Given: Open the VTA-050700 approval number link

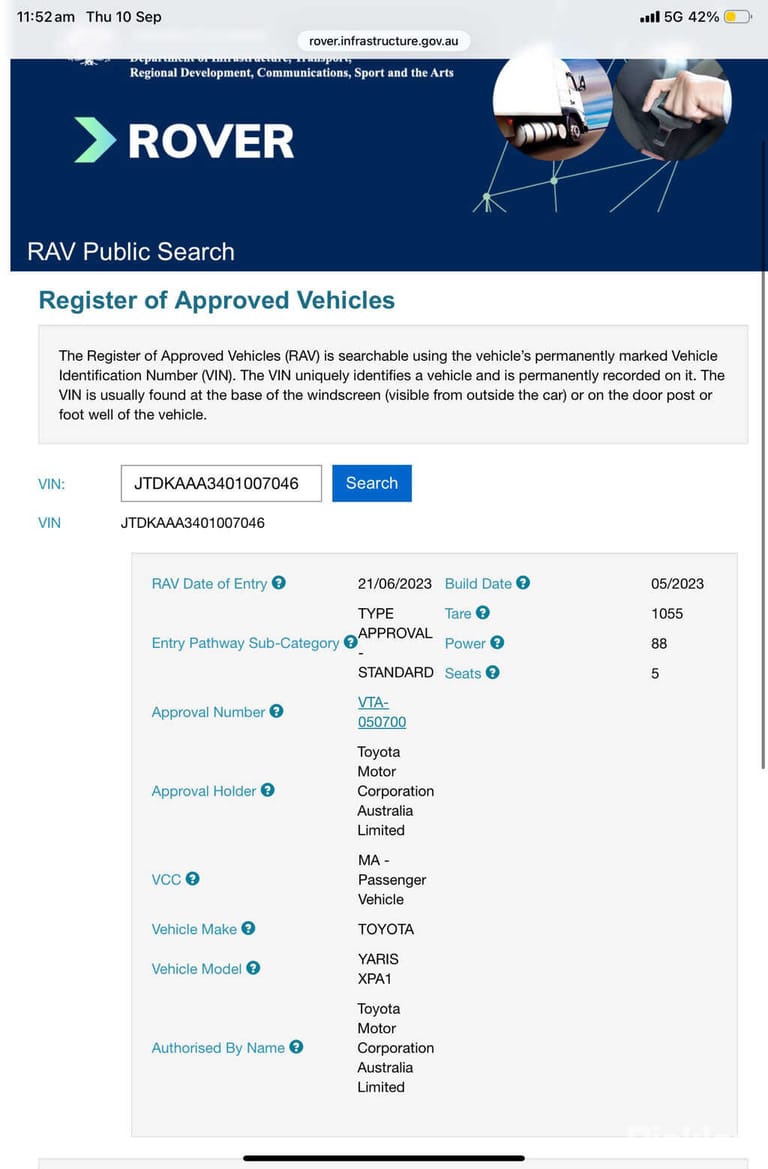Looking at the screenshot, I should point(382,712).
